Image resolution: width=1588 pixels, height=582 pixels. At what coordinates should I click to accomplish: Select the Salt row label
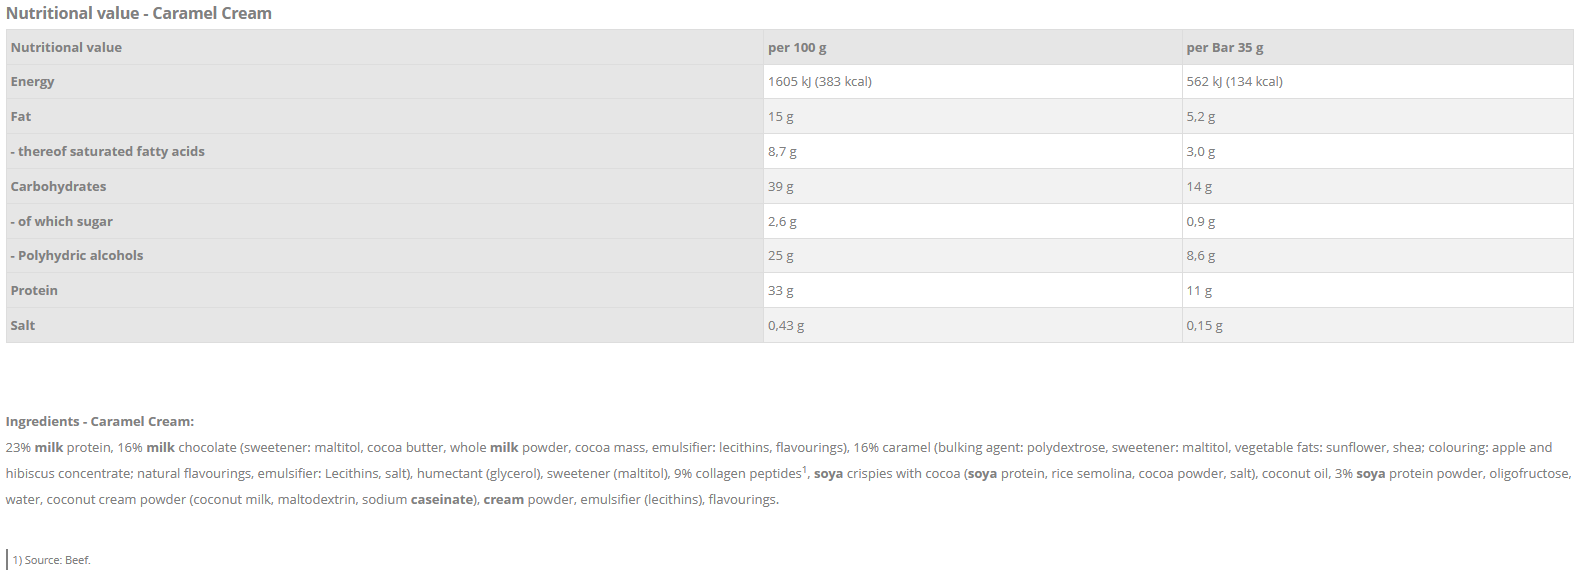pos(23,326)
